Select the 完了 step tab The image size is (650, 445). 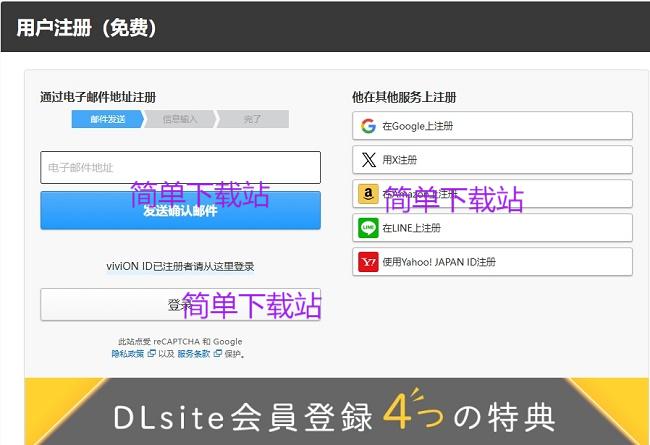252,119
